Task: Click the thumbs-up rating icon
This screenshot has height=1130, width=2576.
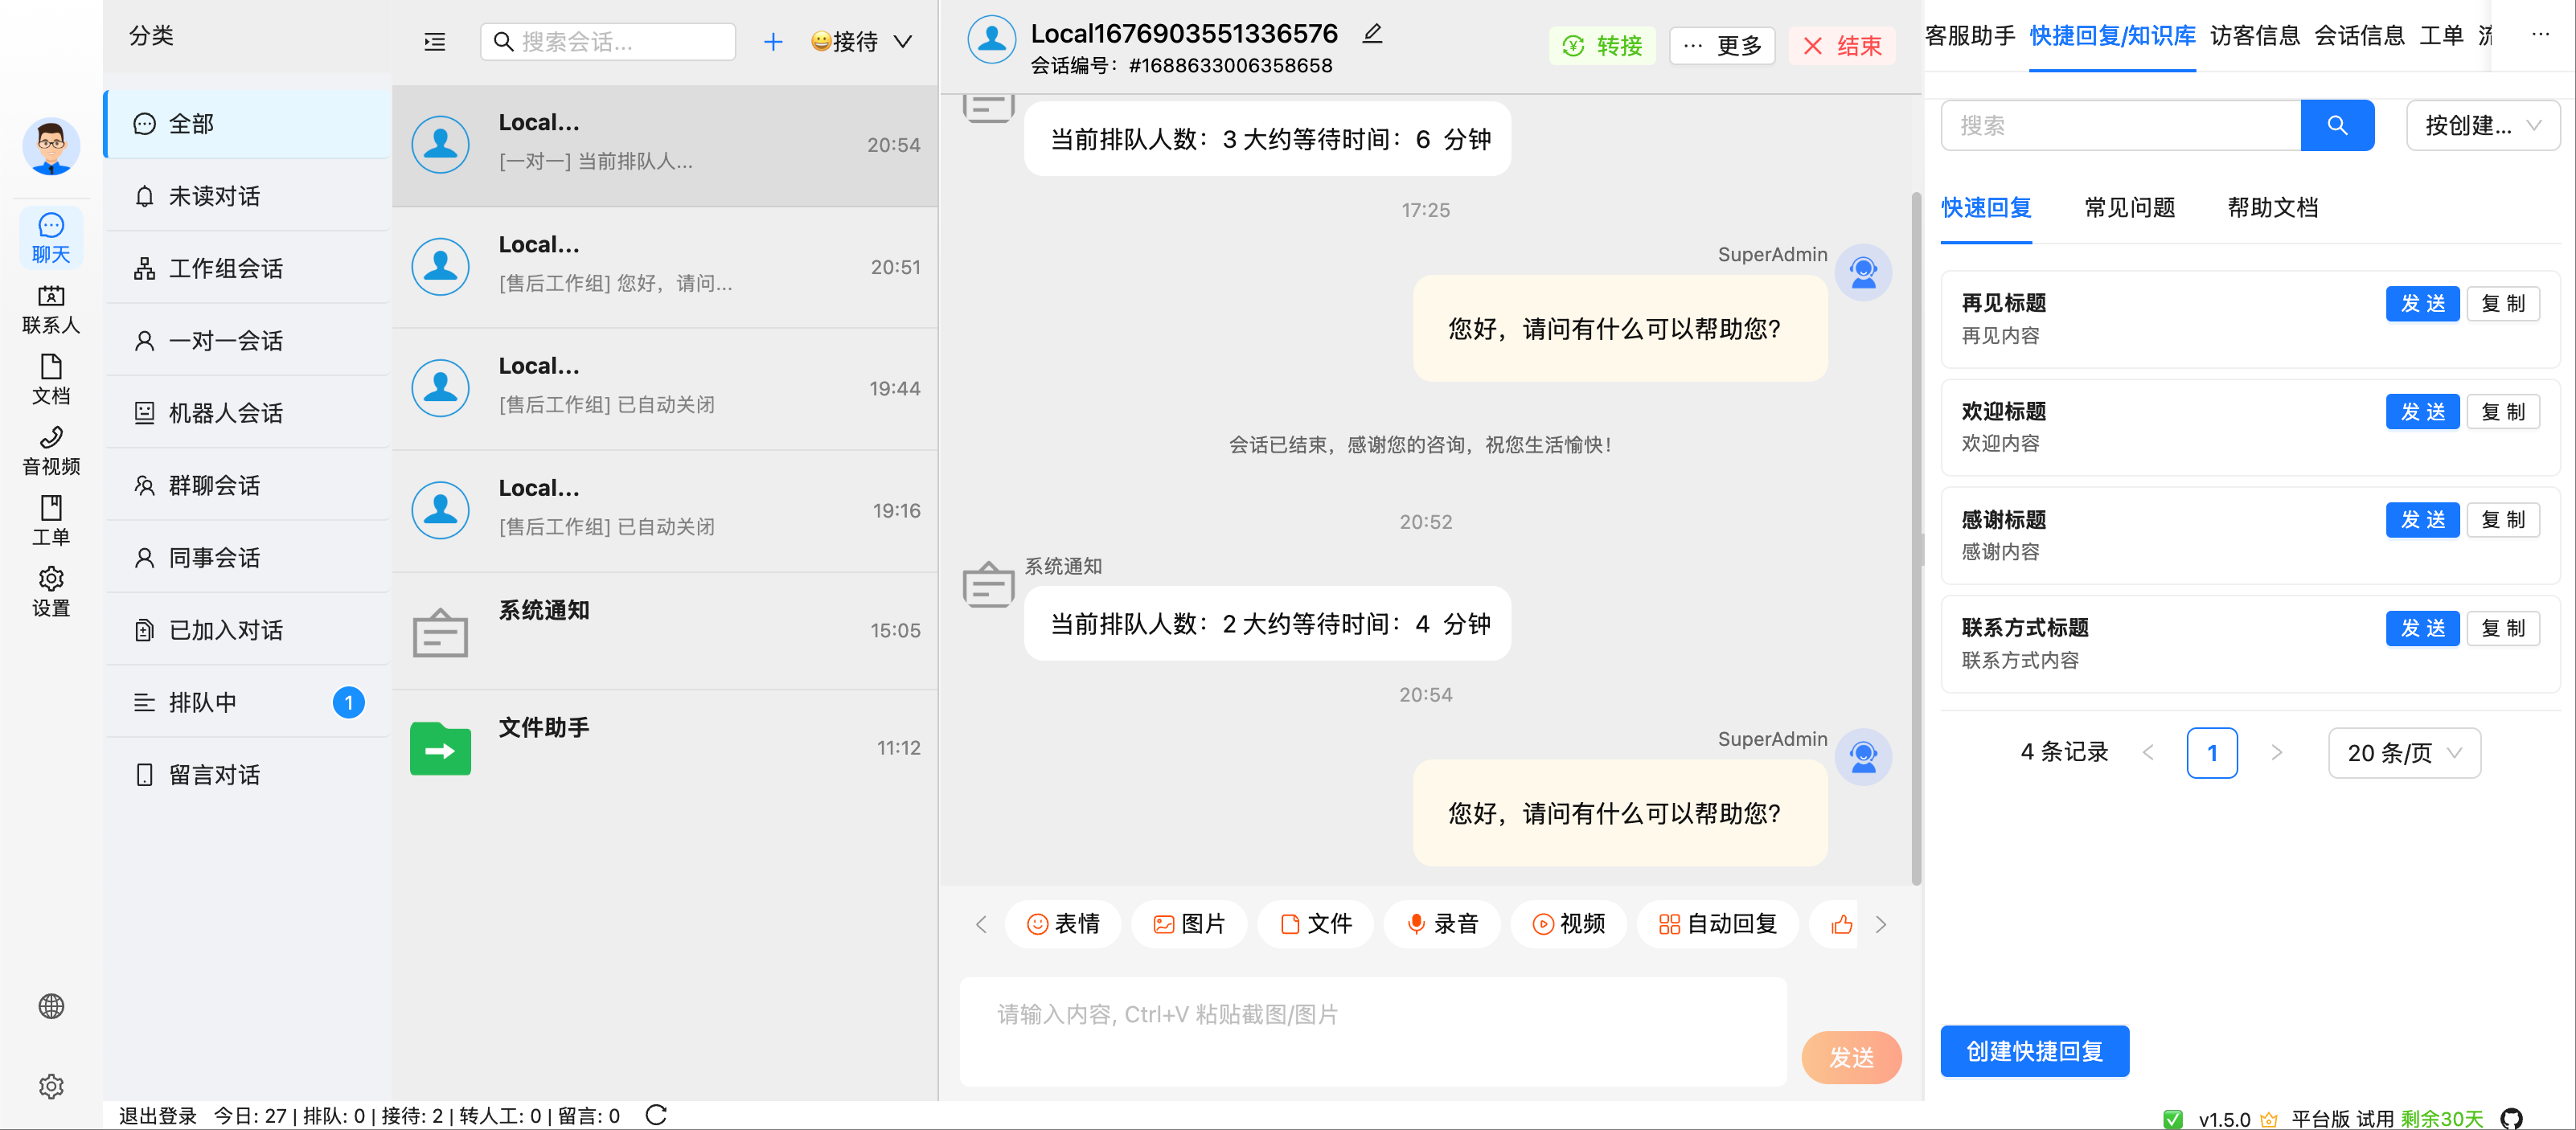Action: pyautogui.click(x=1841, y=924)
